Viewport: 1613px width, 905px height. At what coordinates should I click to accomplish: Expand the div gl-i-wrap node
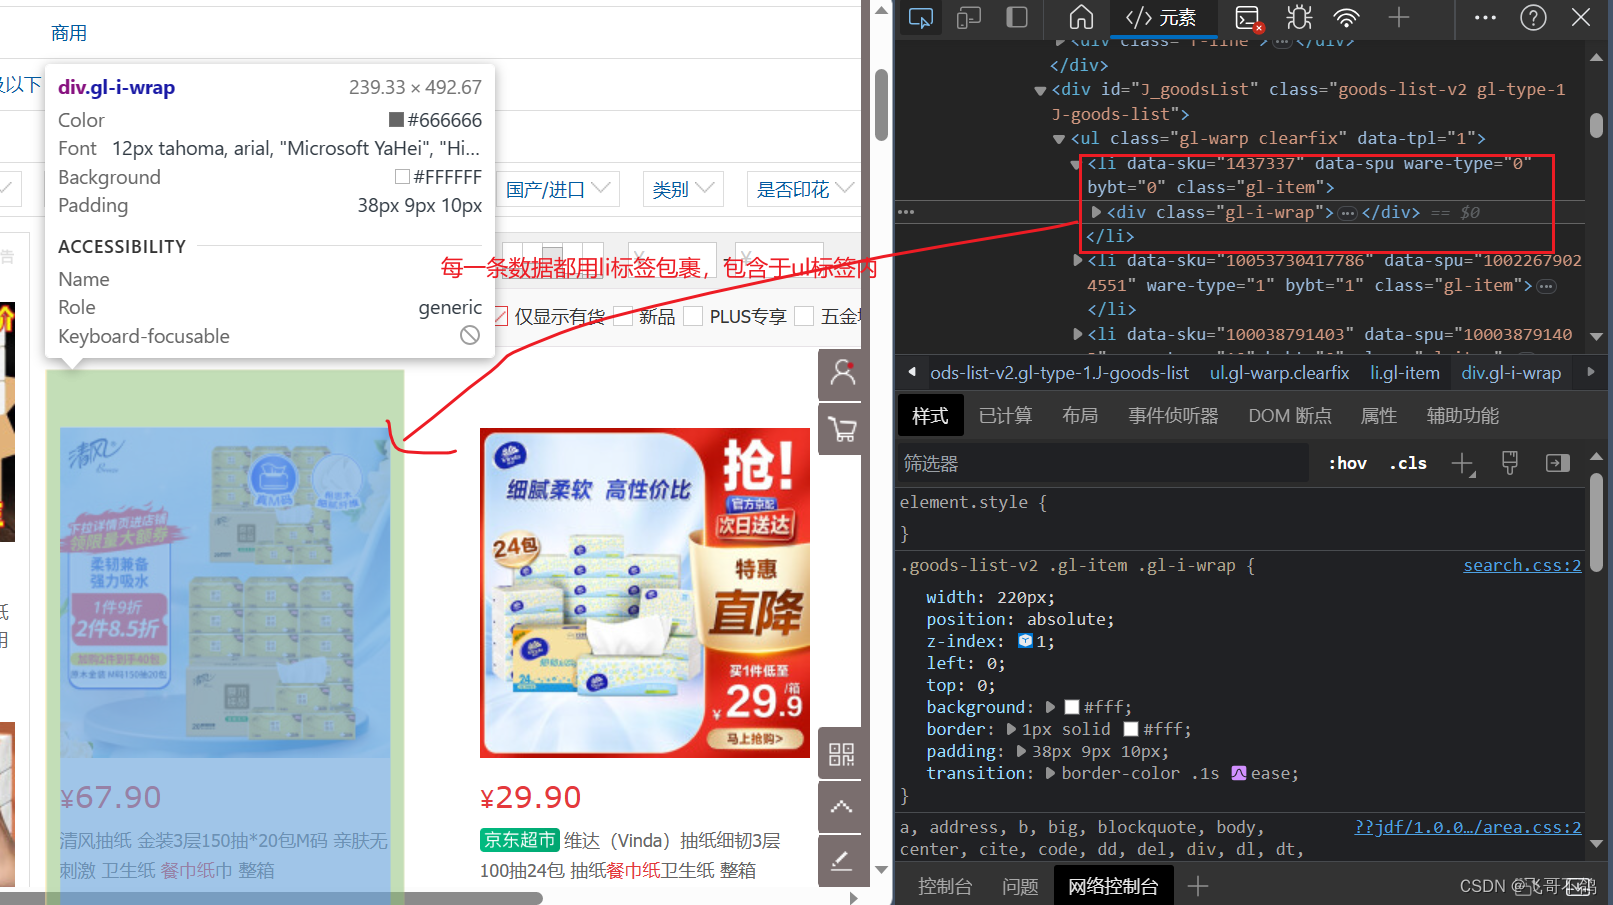1096,212
